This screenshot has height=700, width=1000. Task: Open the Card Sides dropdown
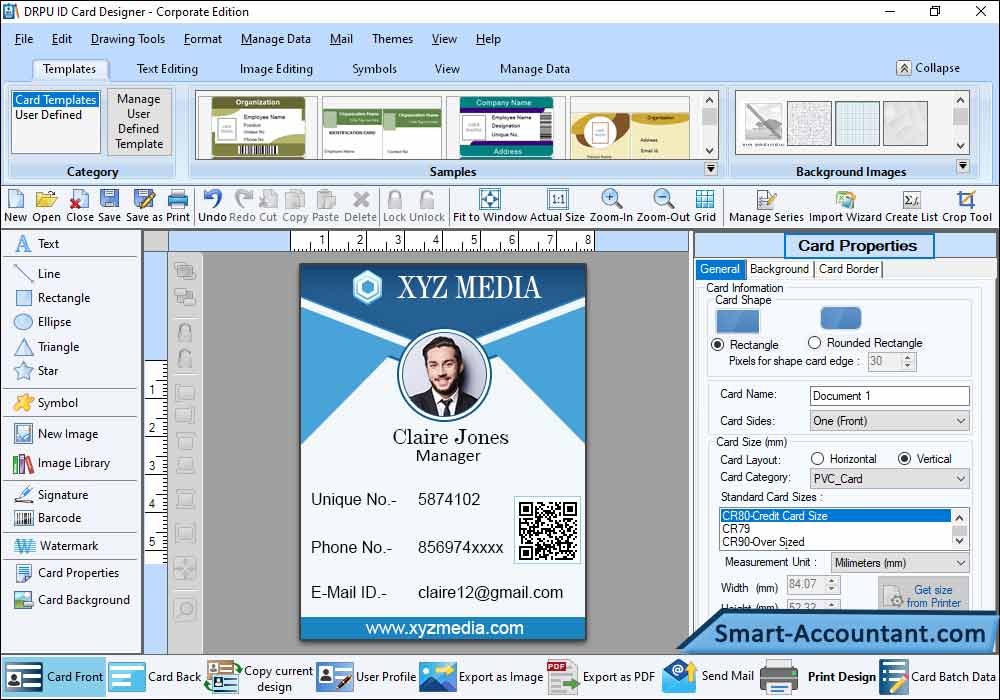point(889,421)
